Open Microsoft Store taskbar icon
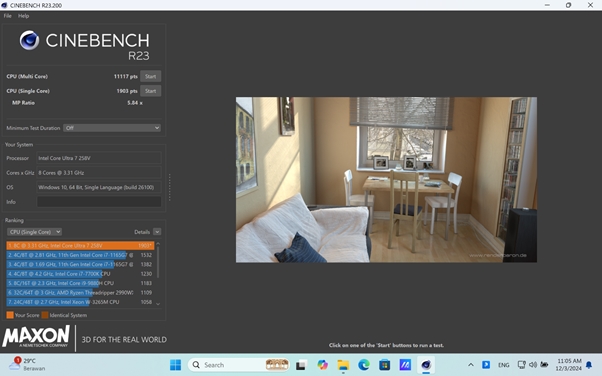This screenshot has width=602, height=376. click(x=385, y=365)
